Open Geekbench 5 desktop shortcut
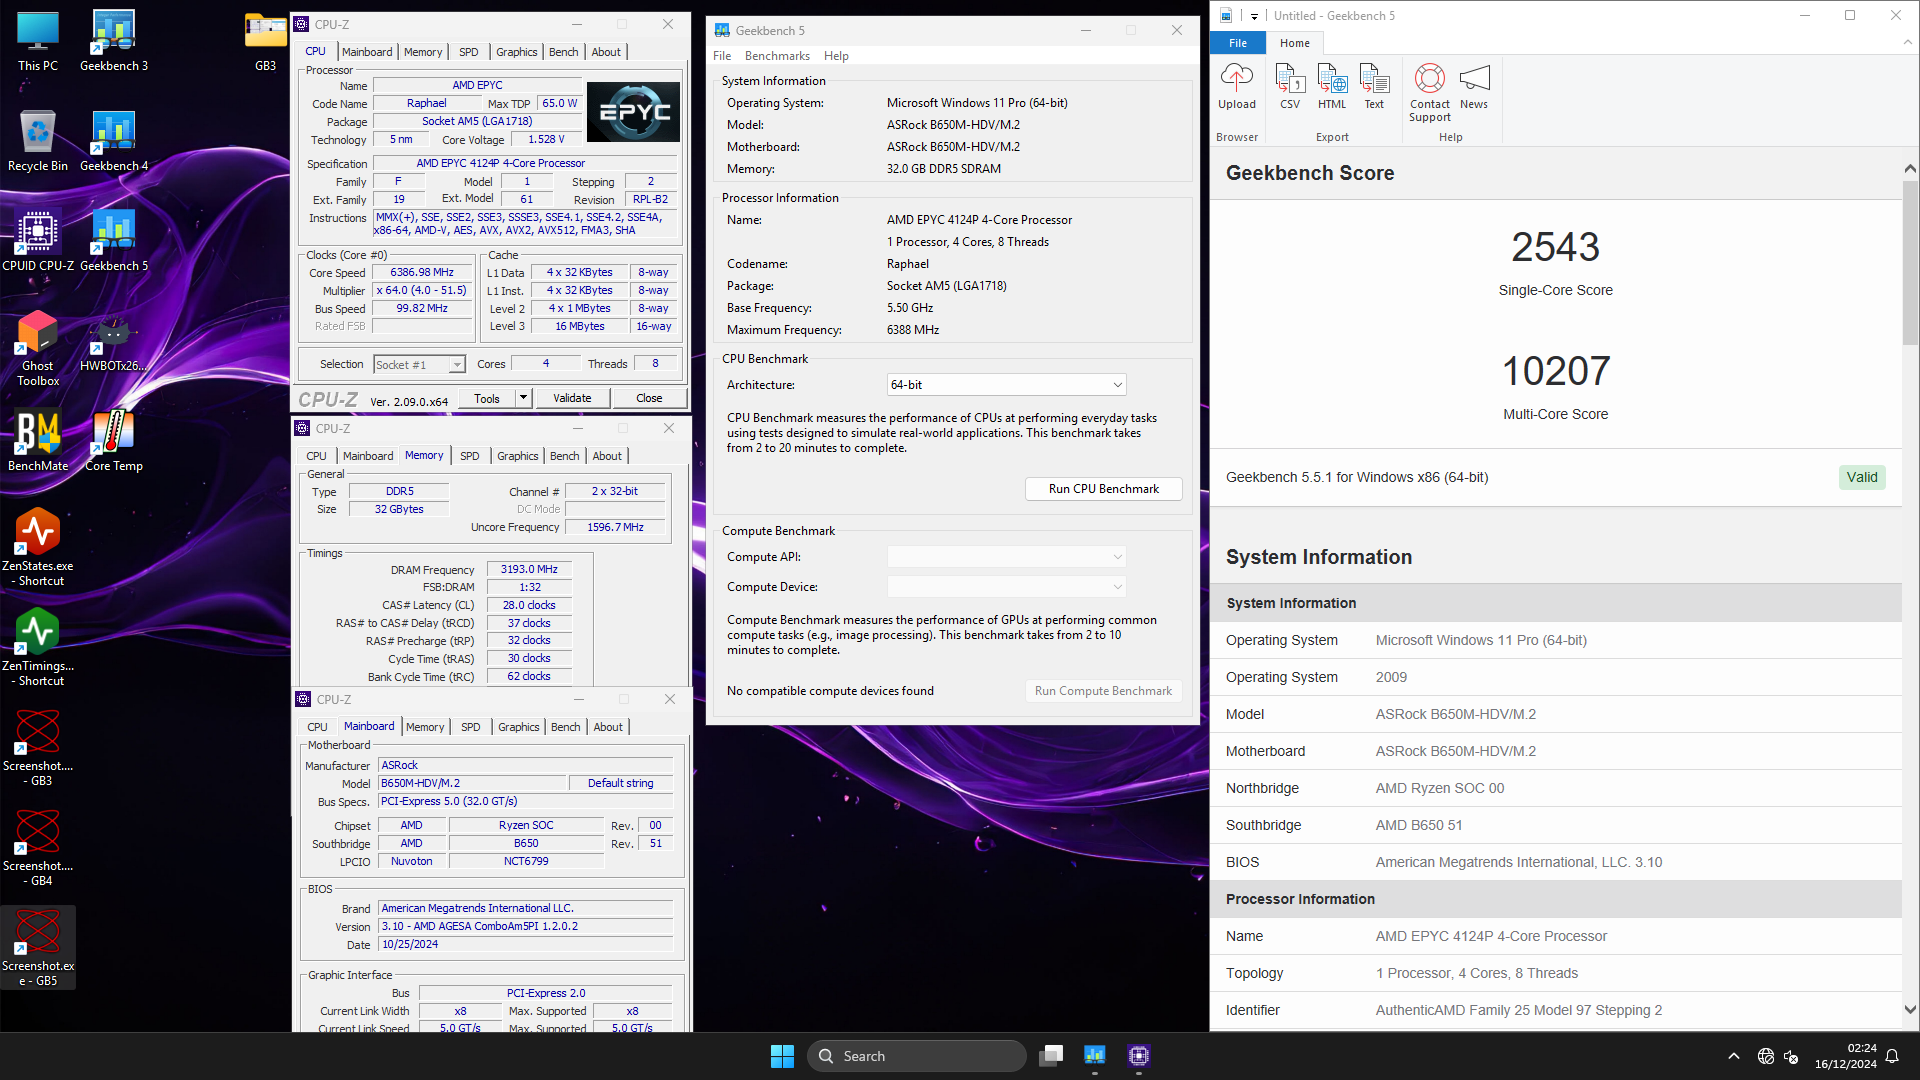The height and width of the screenshot is (1080, 1920). tap(114, 242)
